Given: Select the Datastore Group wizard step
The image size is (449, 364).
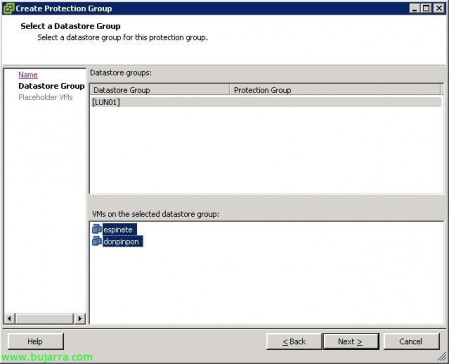Looking at the screenshot, I should tap(51, 86).
